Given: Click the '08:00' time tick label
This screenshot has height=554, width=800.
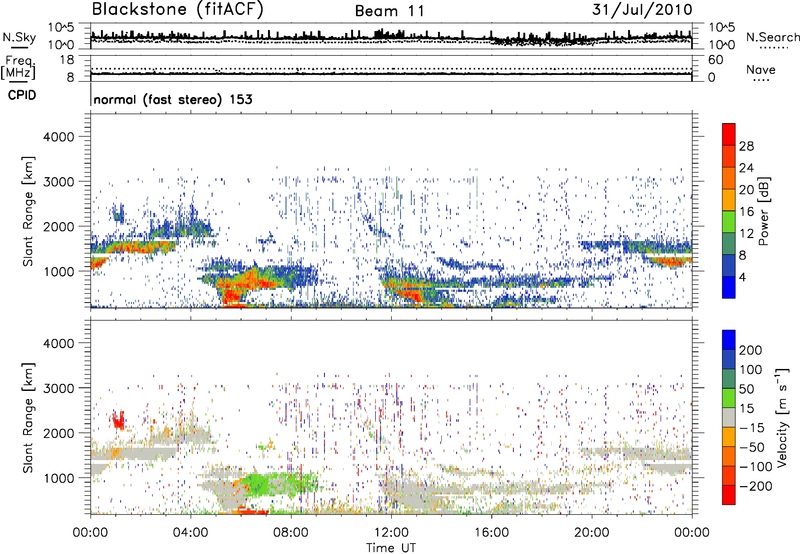Looking at the screenshot, I should (290, 533).
